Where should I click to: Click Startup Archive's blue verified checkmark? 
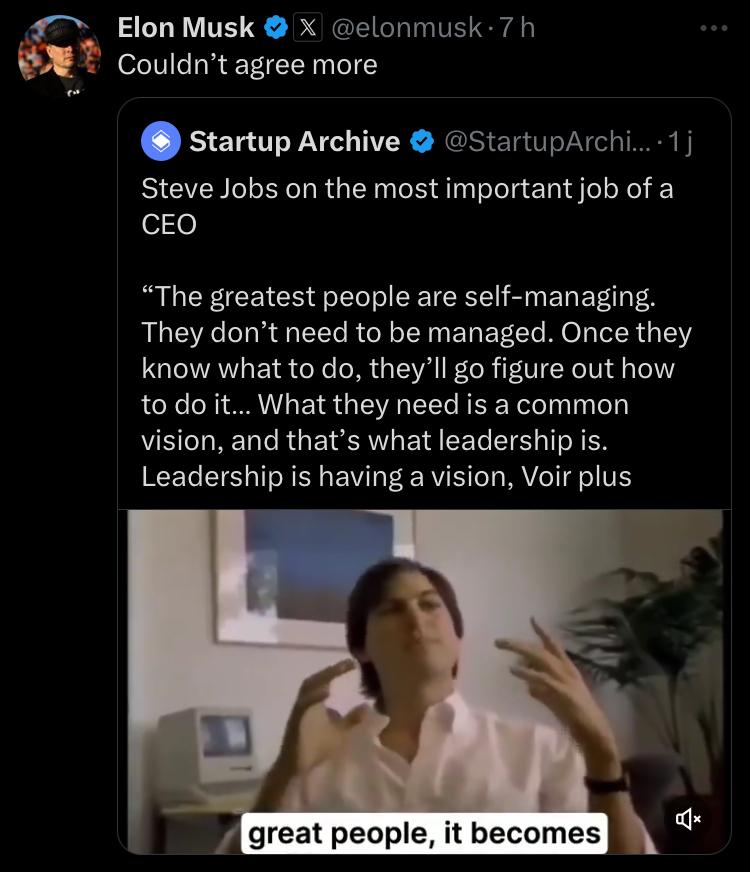(x=422, y=142)
